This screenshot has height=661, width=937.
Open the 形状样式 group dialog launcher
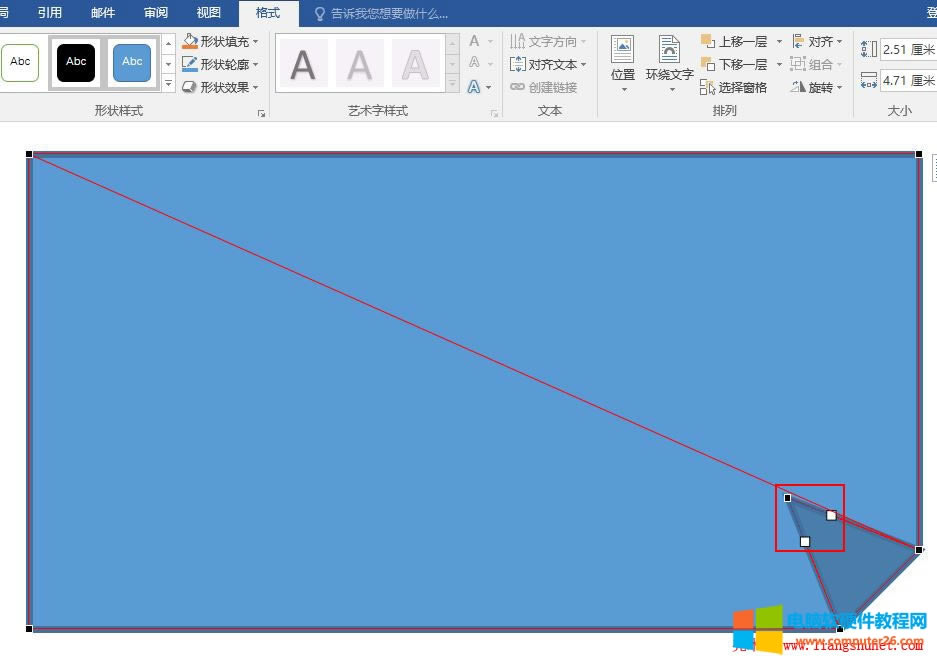pyautogui.click(x=262, y=114)
